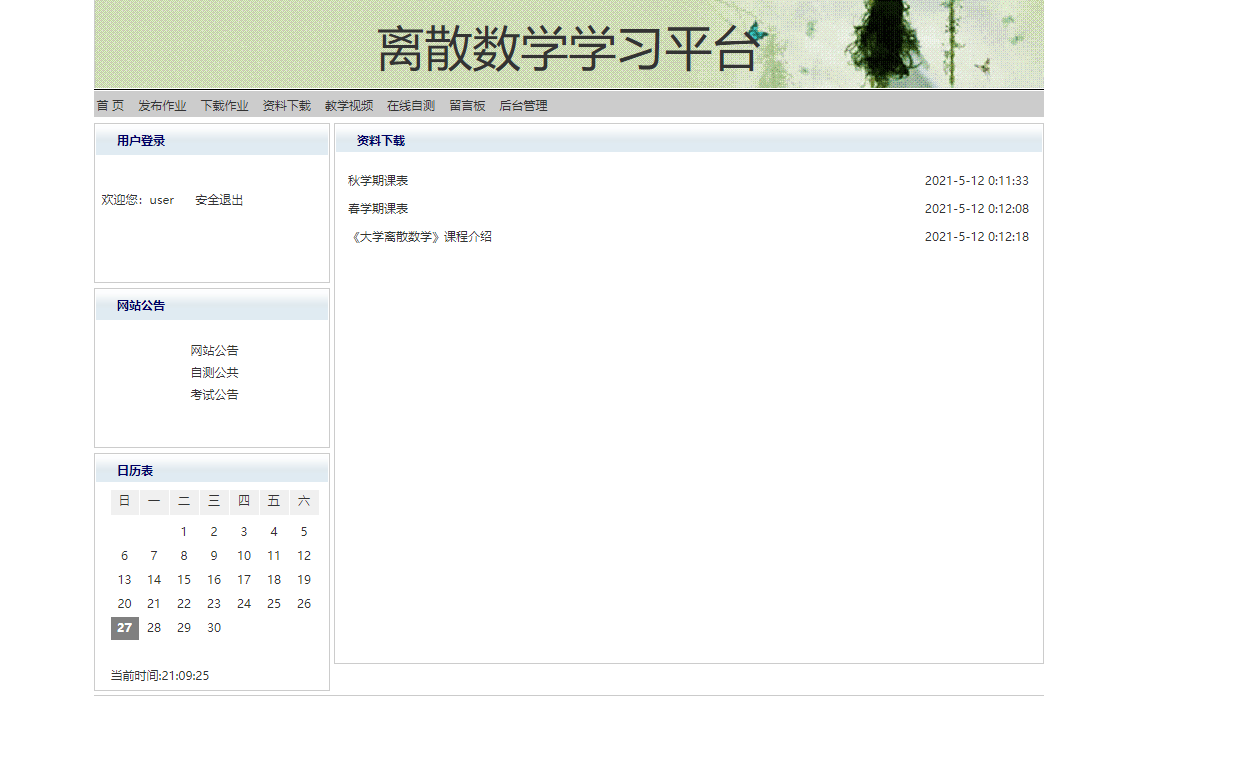
Task: Click the 离散数学学习平台 banner title
Action: [x=569, y=44]
